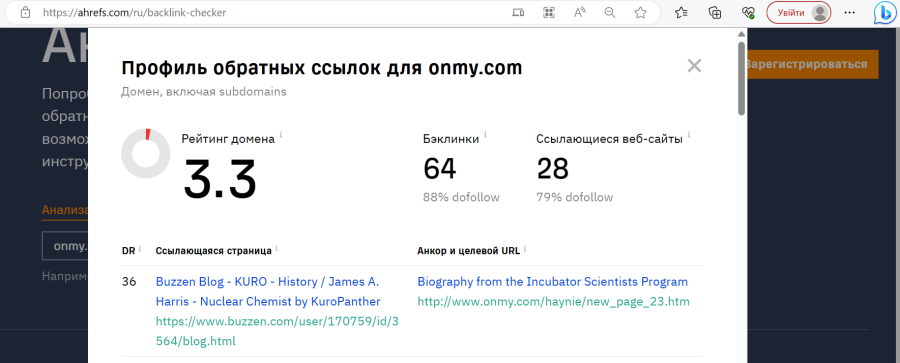The height and width of the screenshot is (363, 900).
Task: Click info icon next to Рейтинг домена
Action: (281, 136)
